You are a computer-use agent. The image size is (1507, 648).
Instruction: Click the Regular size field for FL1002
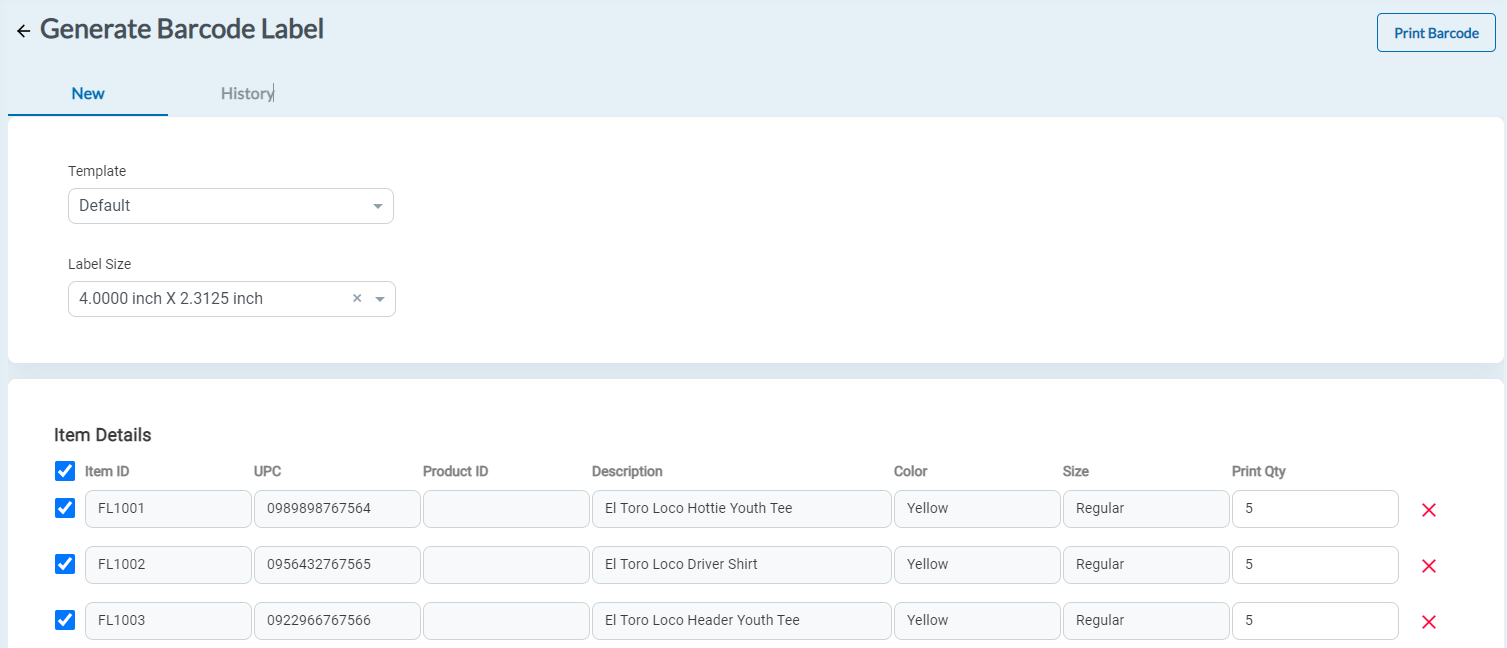pyautogui.click(x=1146, y=565)
